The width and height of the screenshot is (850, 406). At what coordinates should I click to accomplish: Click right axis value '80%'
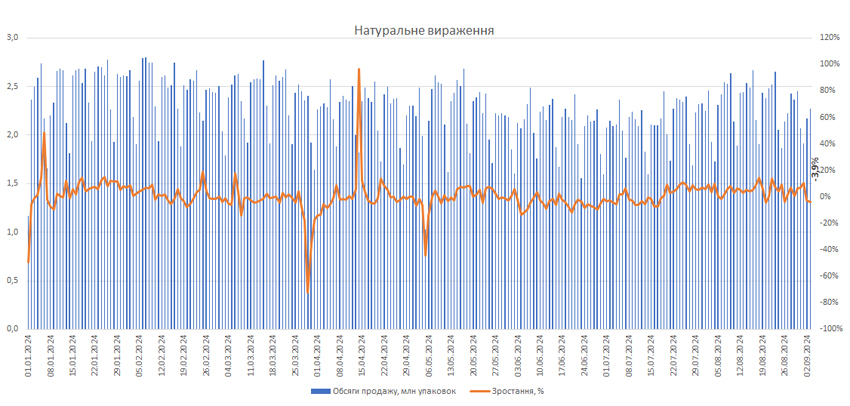point(828,91)
